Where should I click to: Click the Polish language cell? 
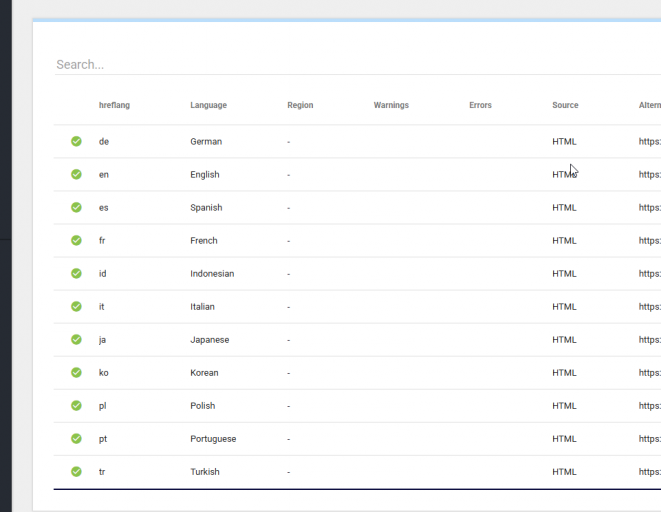coord(203,406)
